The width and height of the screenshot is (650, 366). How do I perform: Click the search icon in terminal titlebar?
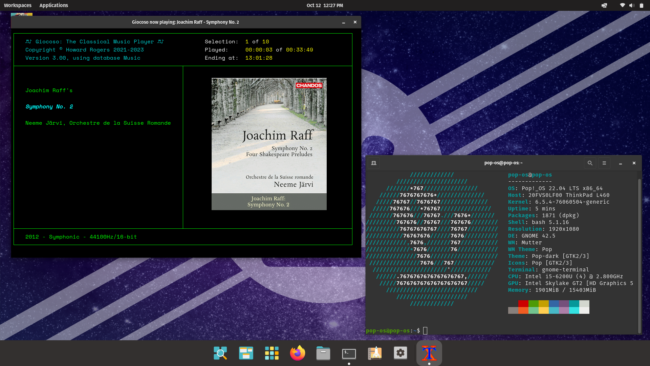(x=590, y=163)
